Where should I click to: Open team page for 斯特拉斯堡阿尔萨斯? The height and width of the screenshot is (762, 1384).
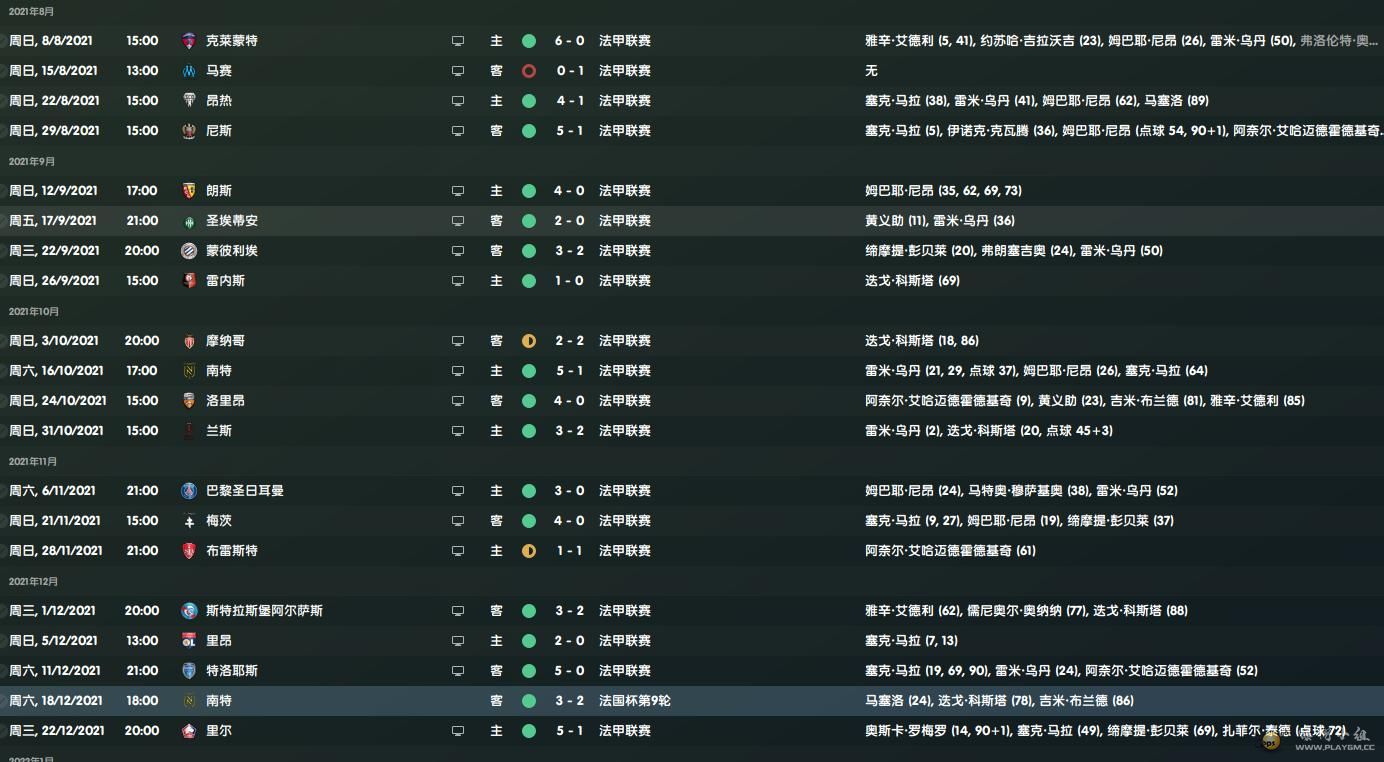[264, 611]
